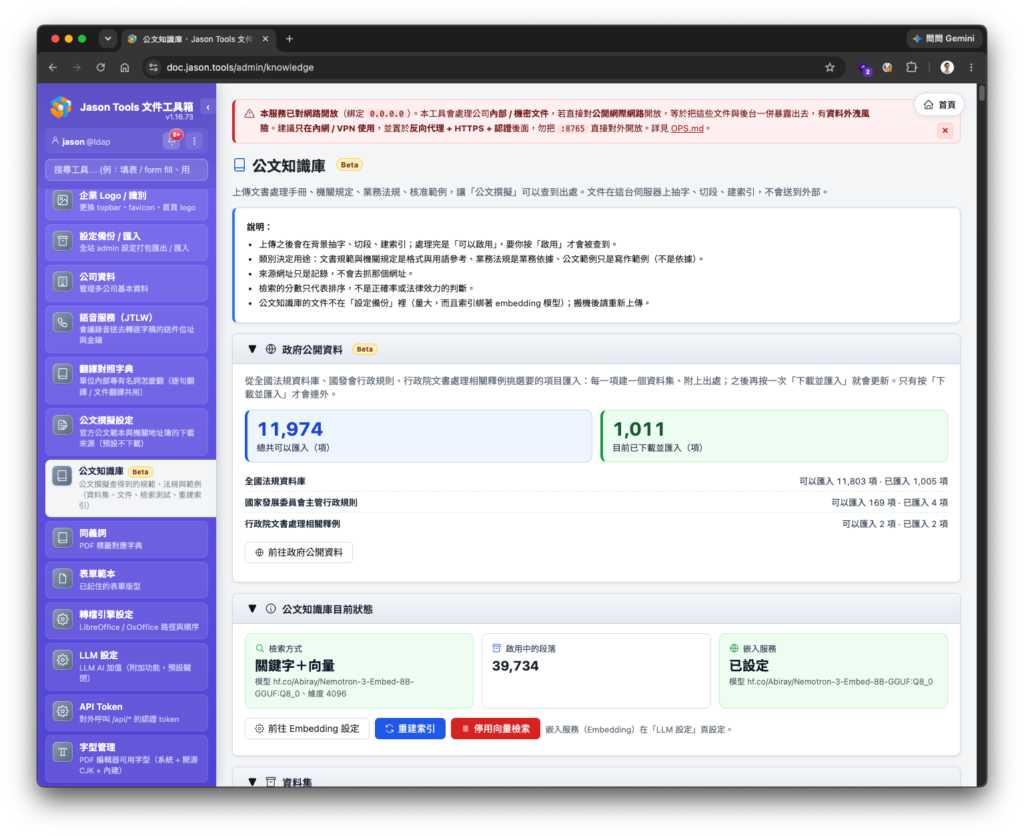Screen dimensions: 1024x836
Task: Open notifications bell with 9+ badge
Action: coord(171,140)
